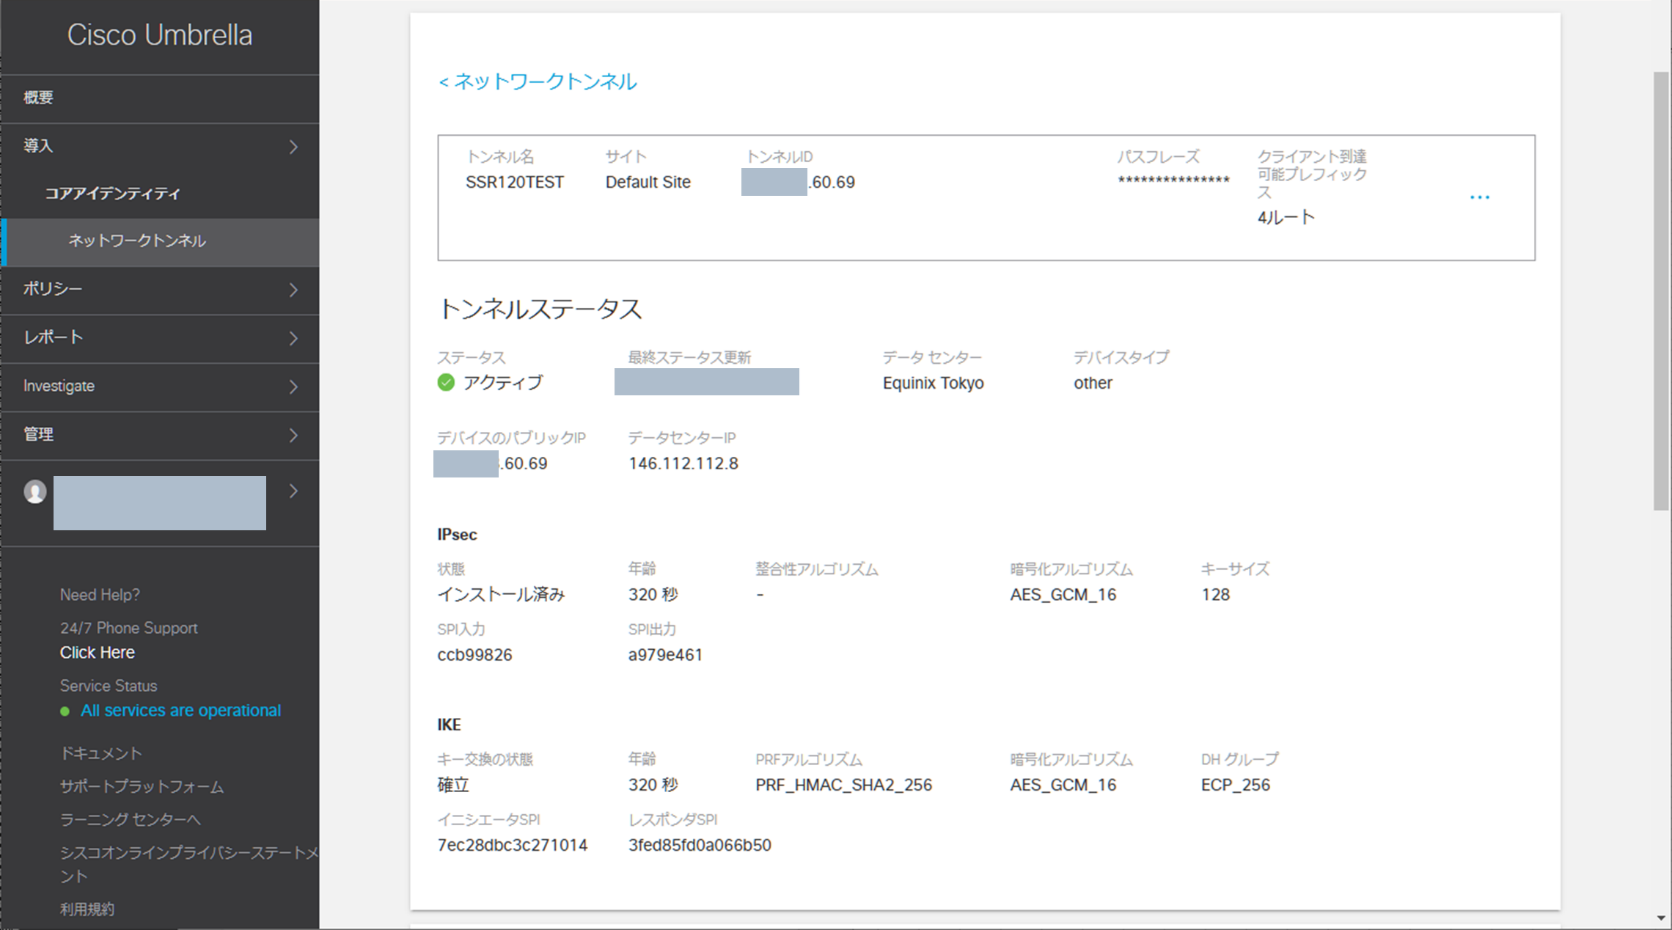Click PRF_HMAC_SHA2_256 algorithm value
The image size is (1672, 930).
point(844,785)
